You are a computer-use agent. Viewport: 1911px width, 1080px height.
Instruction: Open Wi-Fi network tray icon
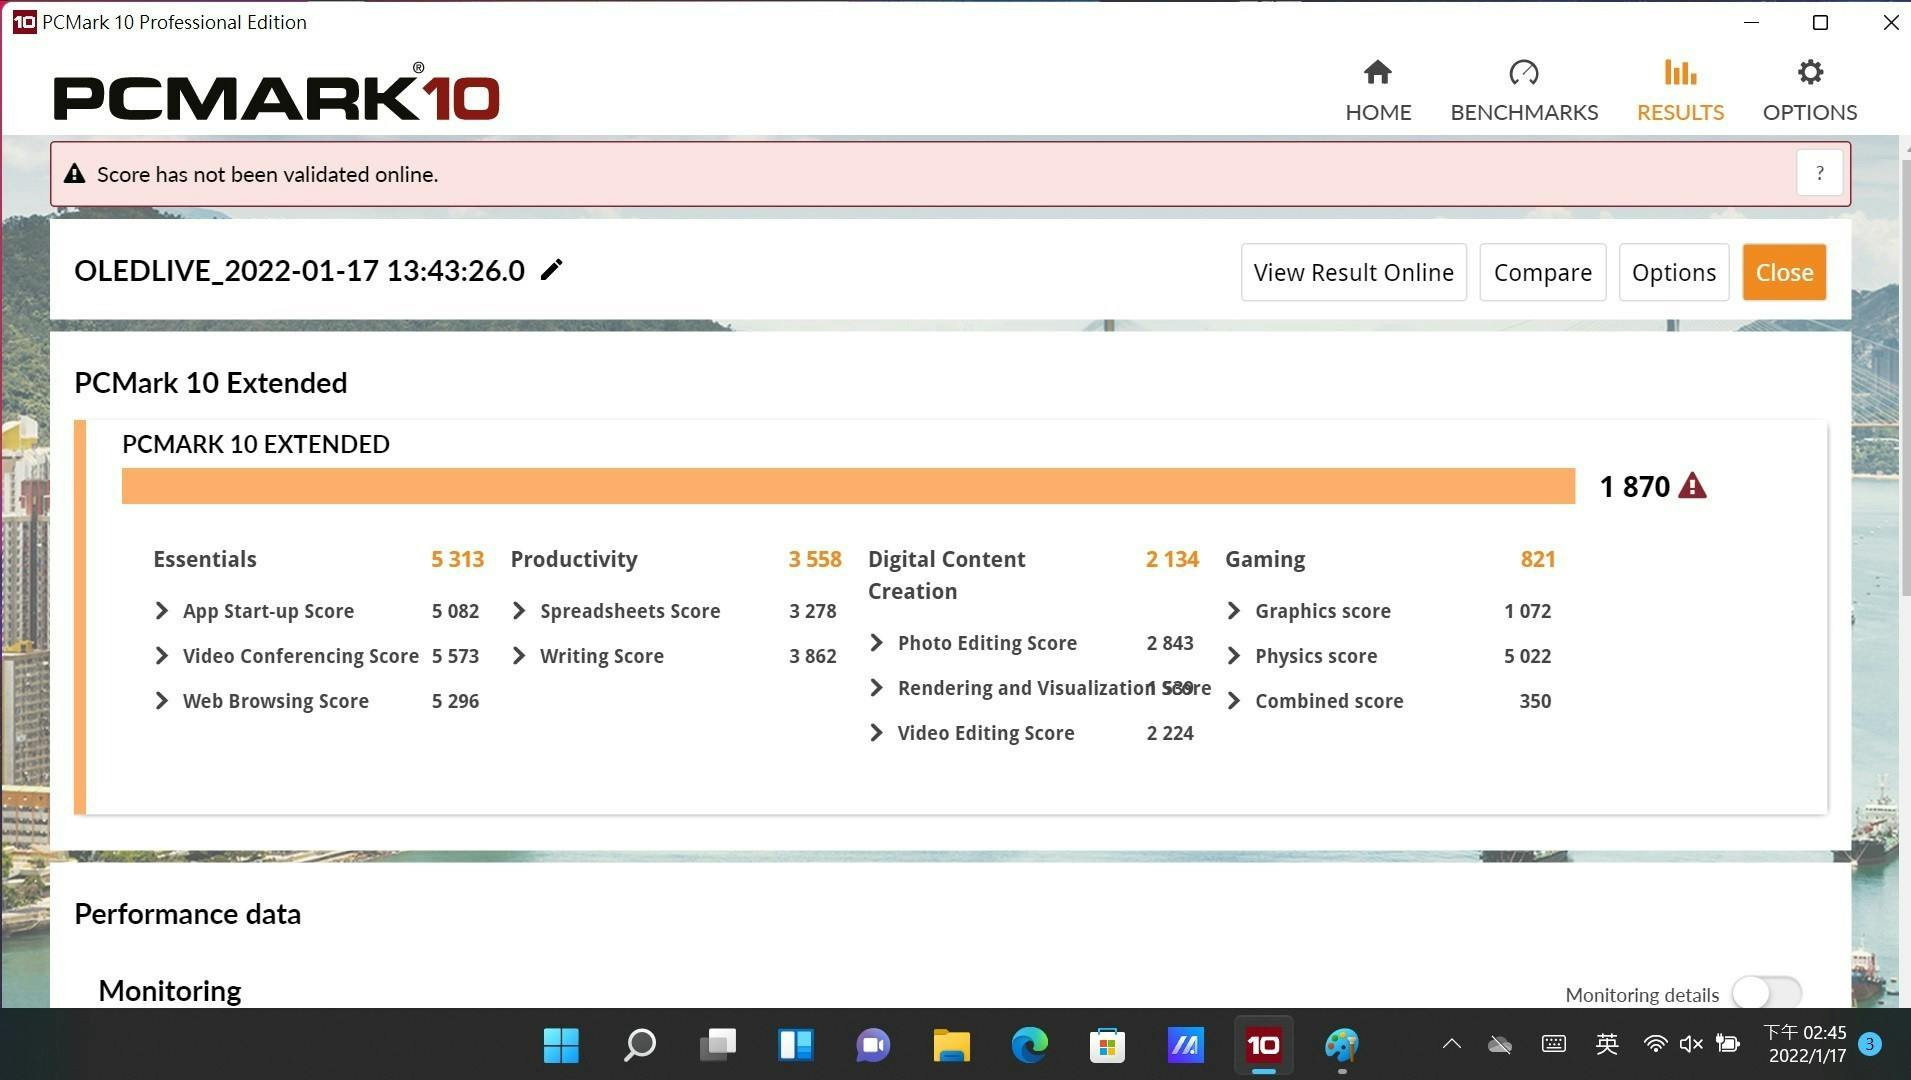(1655, 1045)
